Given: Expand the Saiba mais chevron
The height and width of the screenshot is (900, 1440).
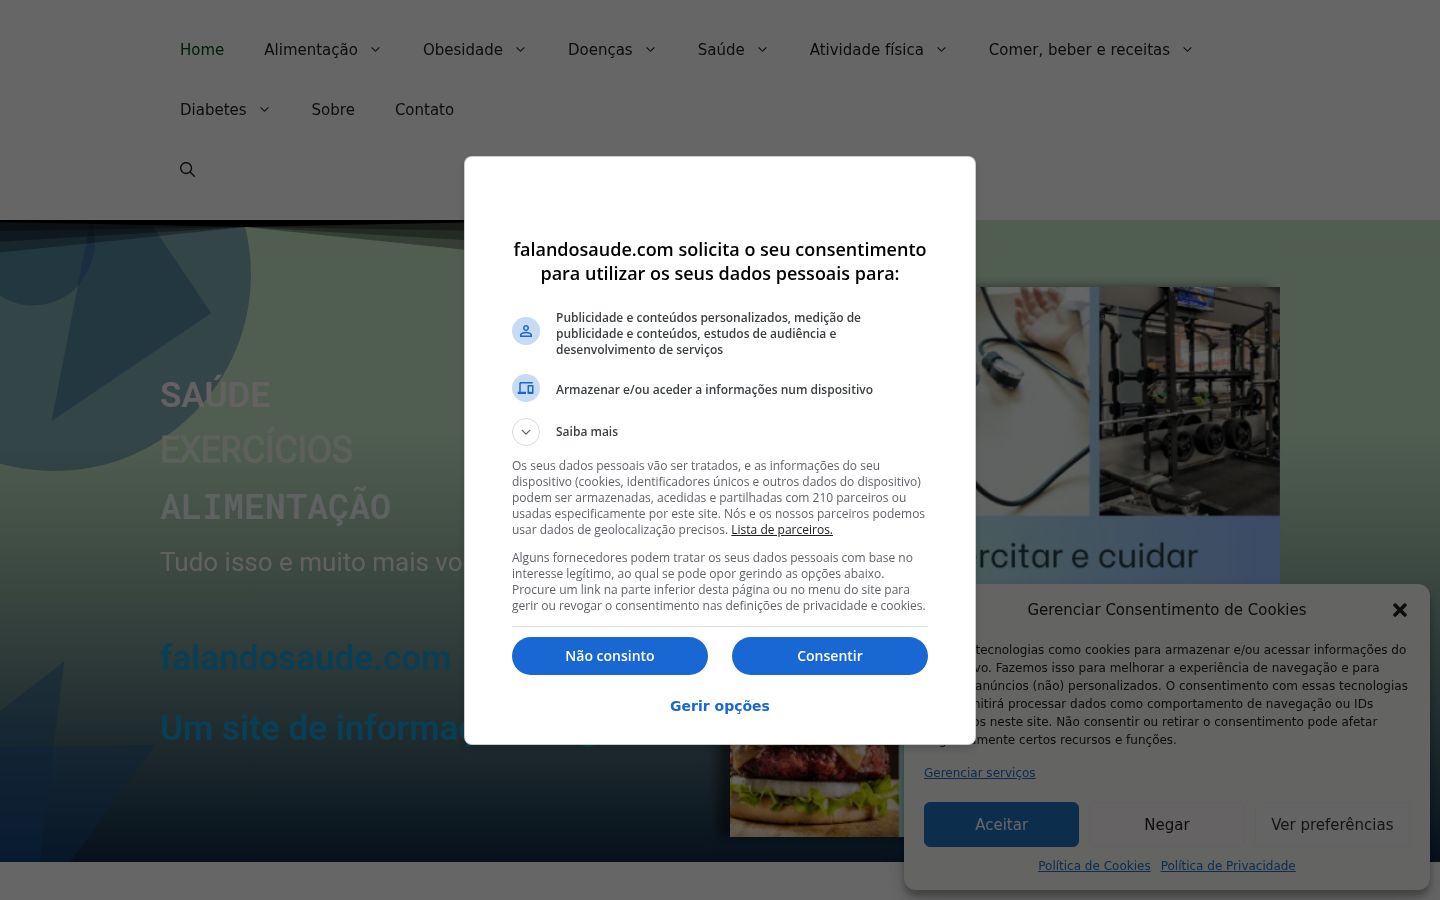Looking at the screenshot, I should (x=526, y=432).
